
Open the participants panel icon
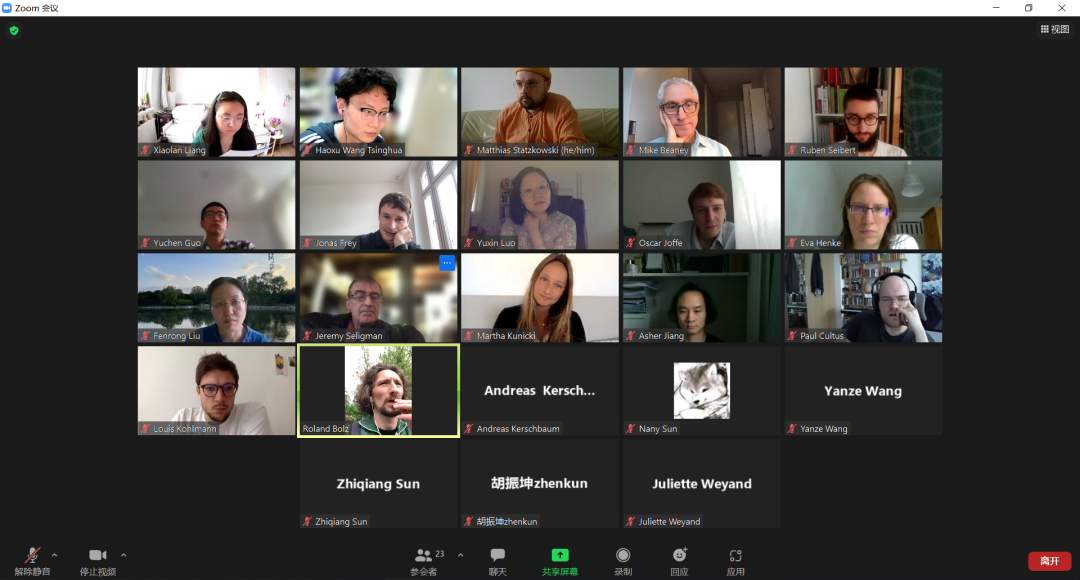click(423, 555)
